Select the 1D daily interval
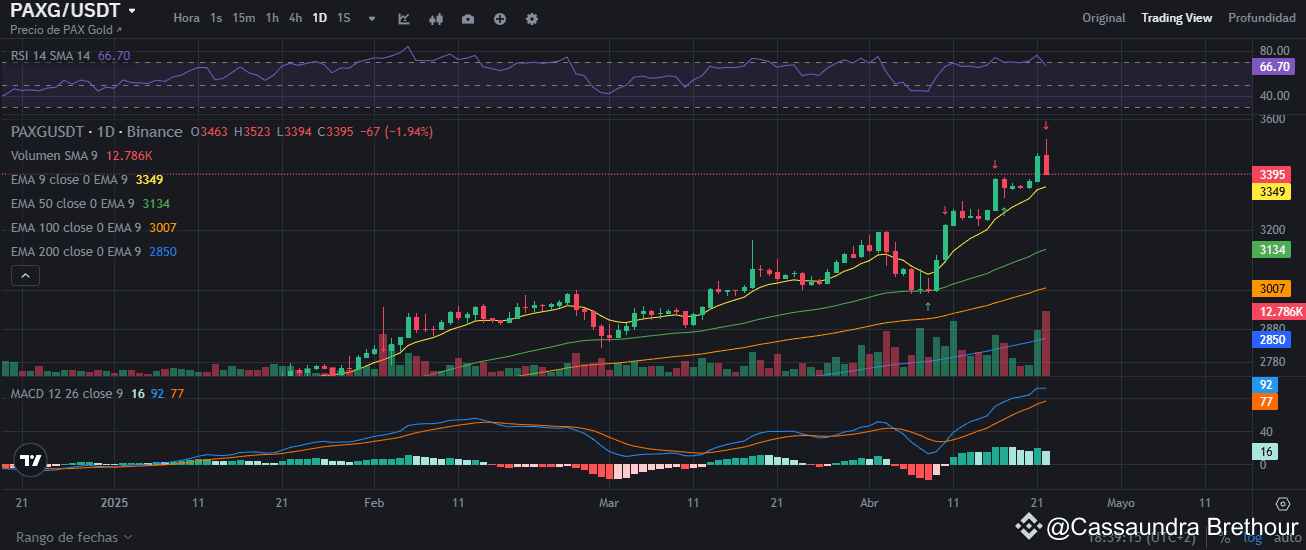 coord(319,18)
